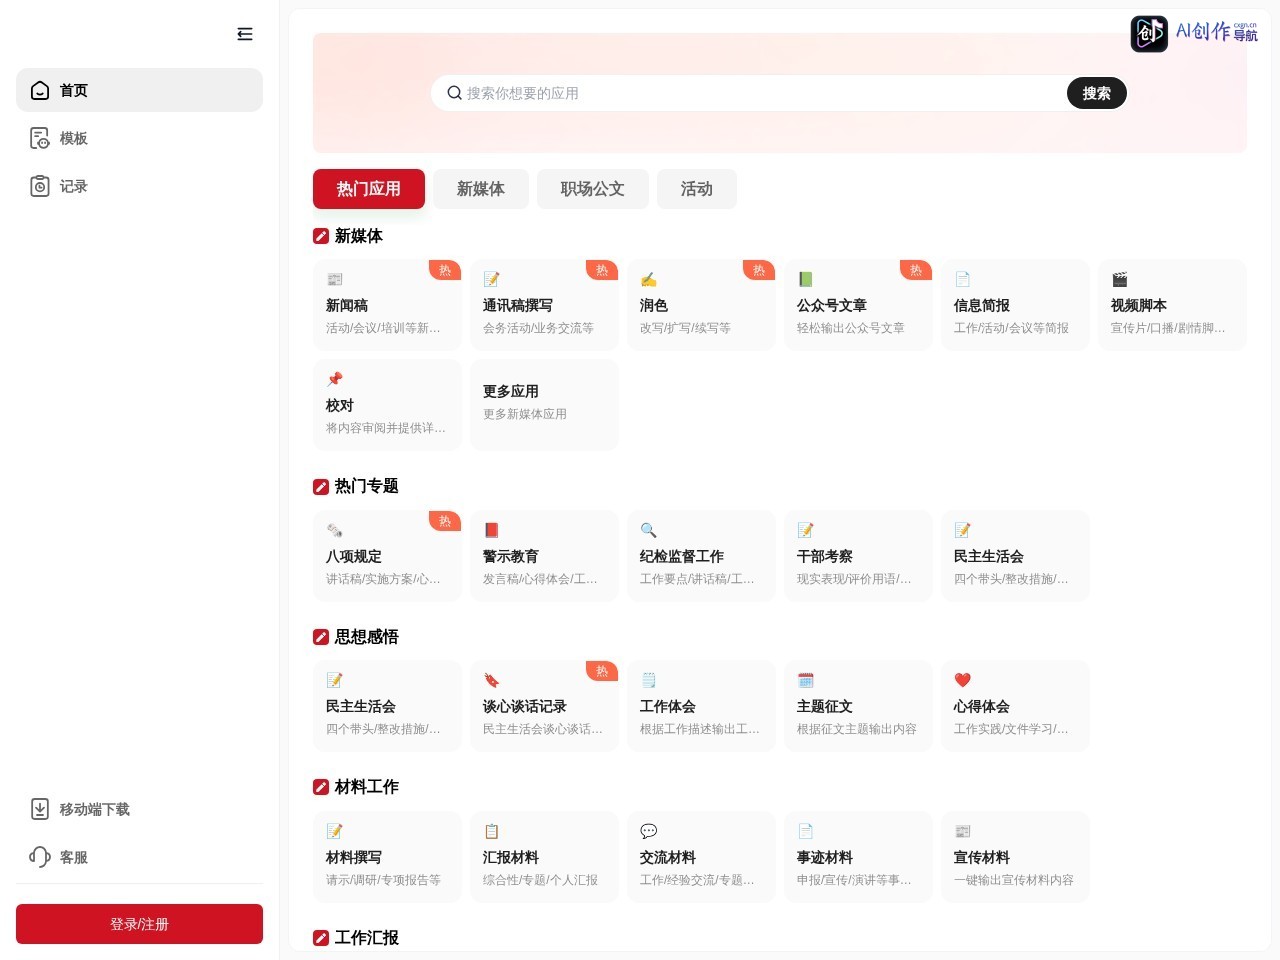Screen dimensions: 1280x960
Task: Click the 材料工作 section heading
Action: [x=367, y=787]
